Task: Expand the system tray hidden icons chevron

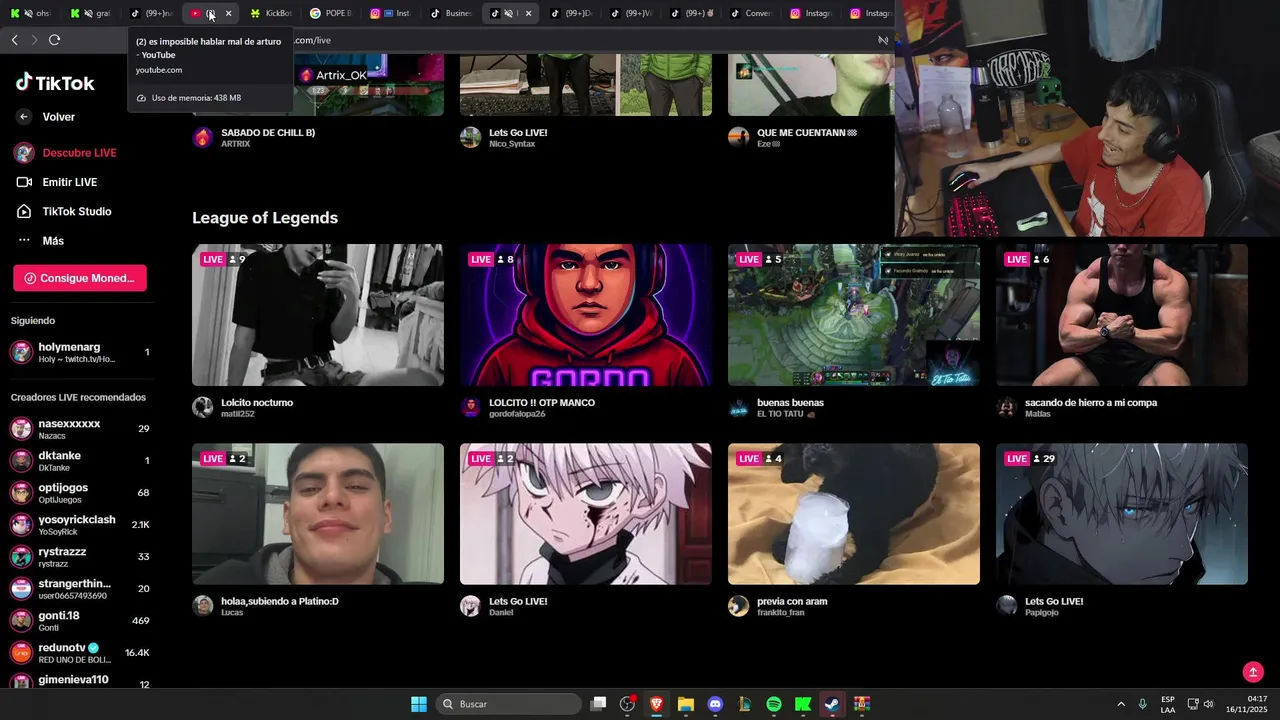Action: (1121, 704)
